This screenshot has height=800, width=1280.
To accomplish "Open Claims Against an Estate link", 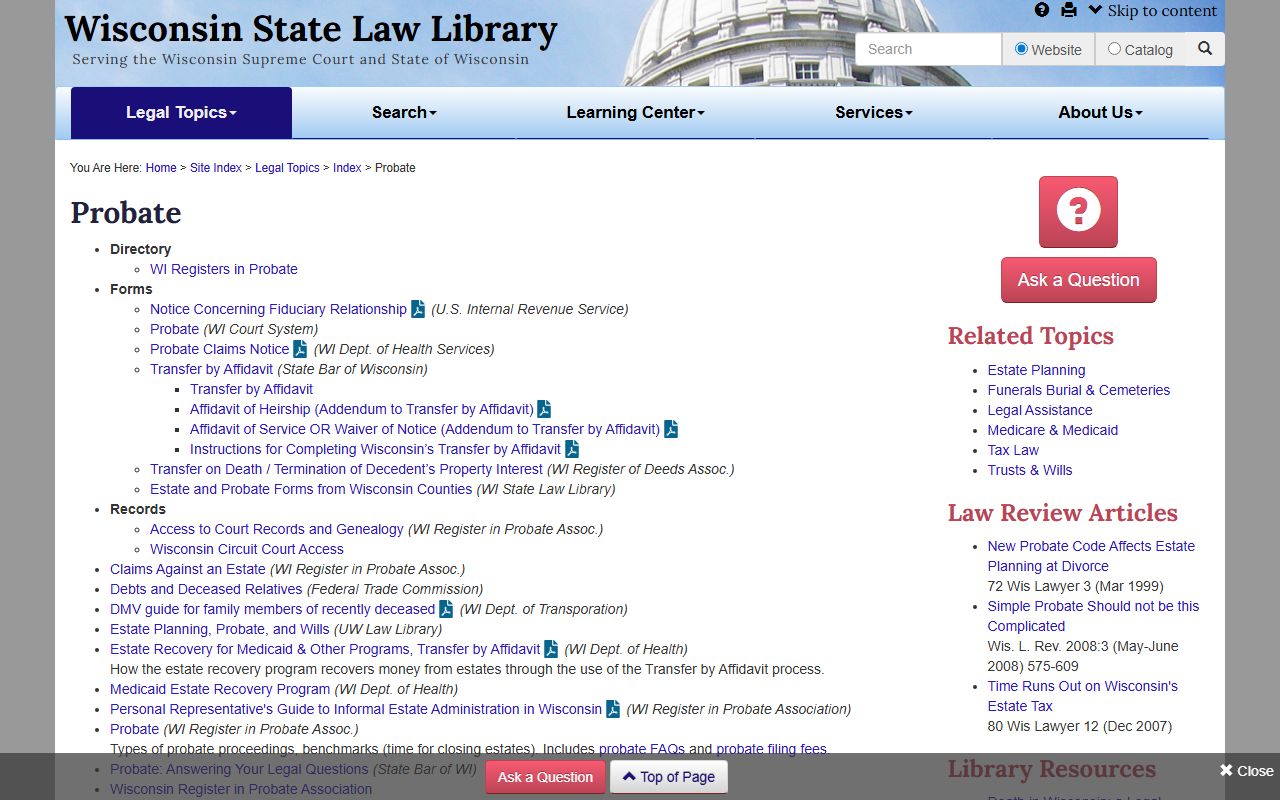I will (188, 569).
